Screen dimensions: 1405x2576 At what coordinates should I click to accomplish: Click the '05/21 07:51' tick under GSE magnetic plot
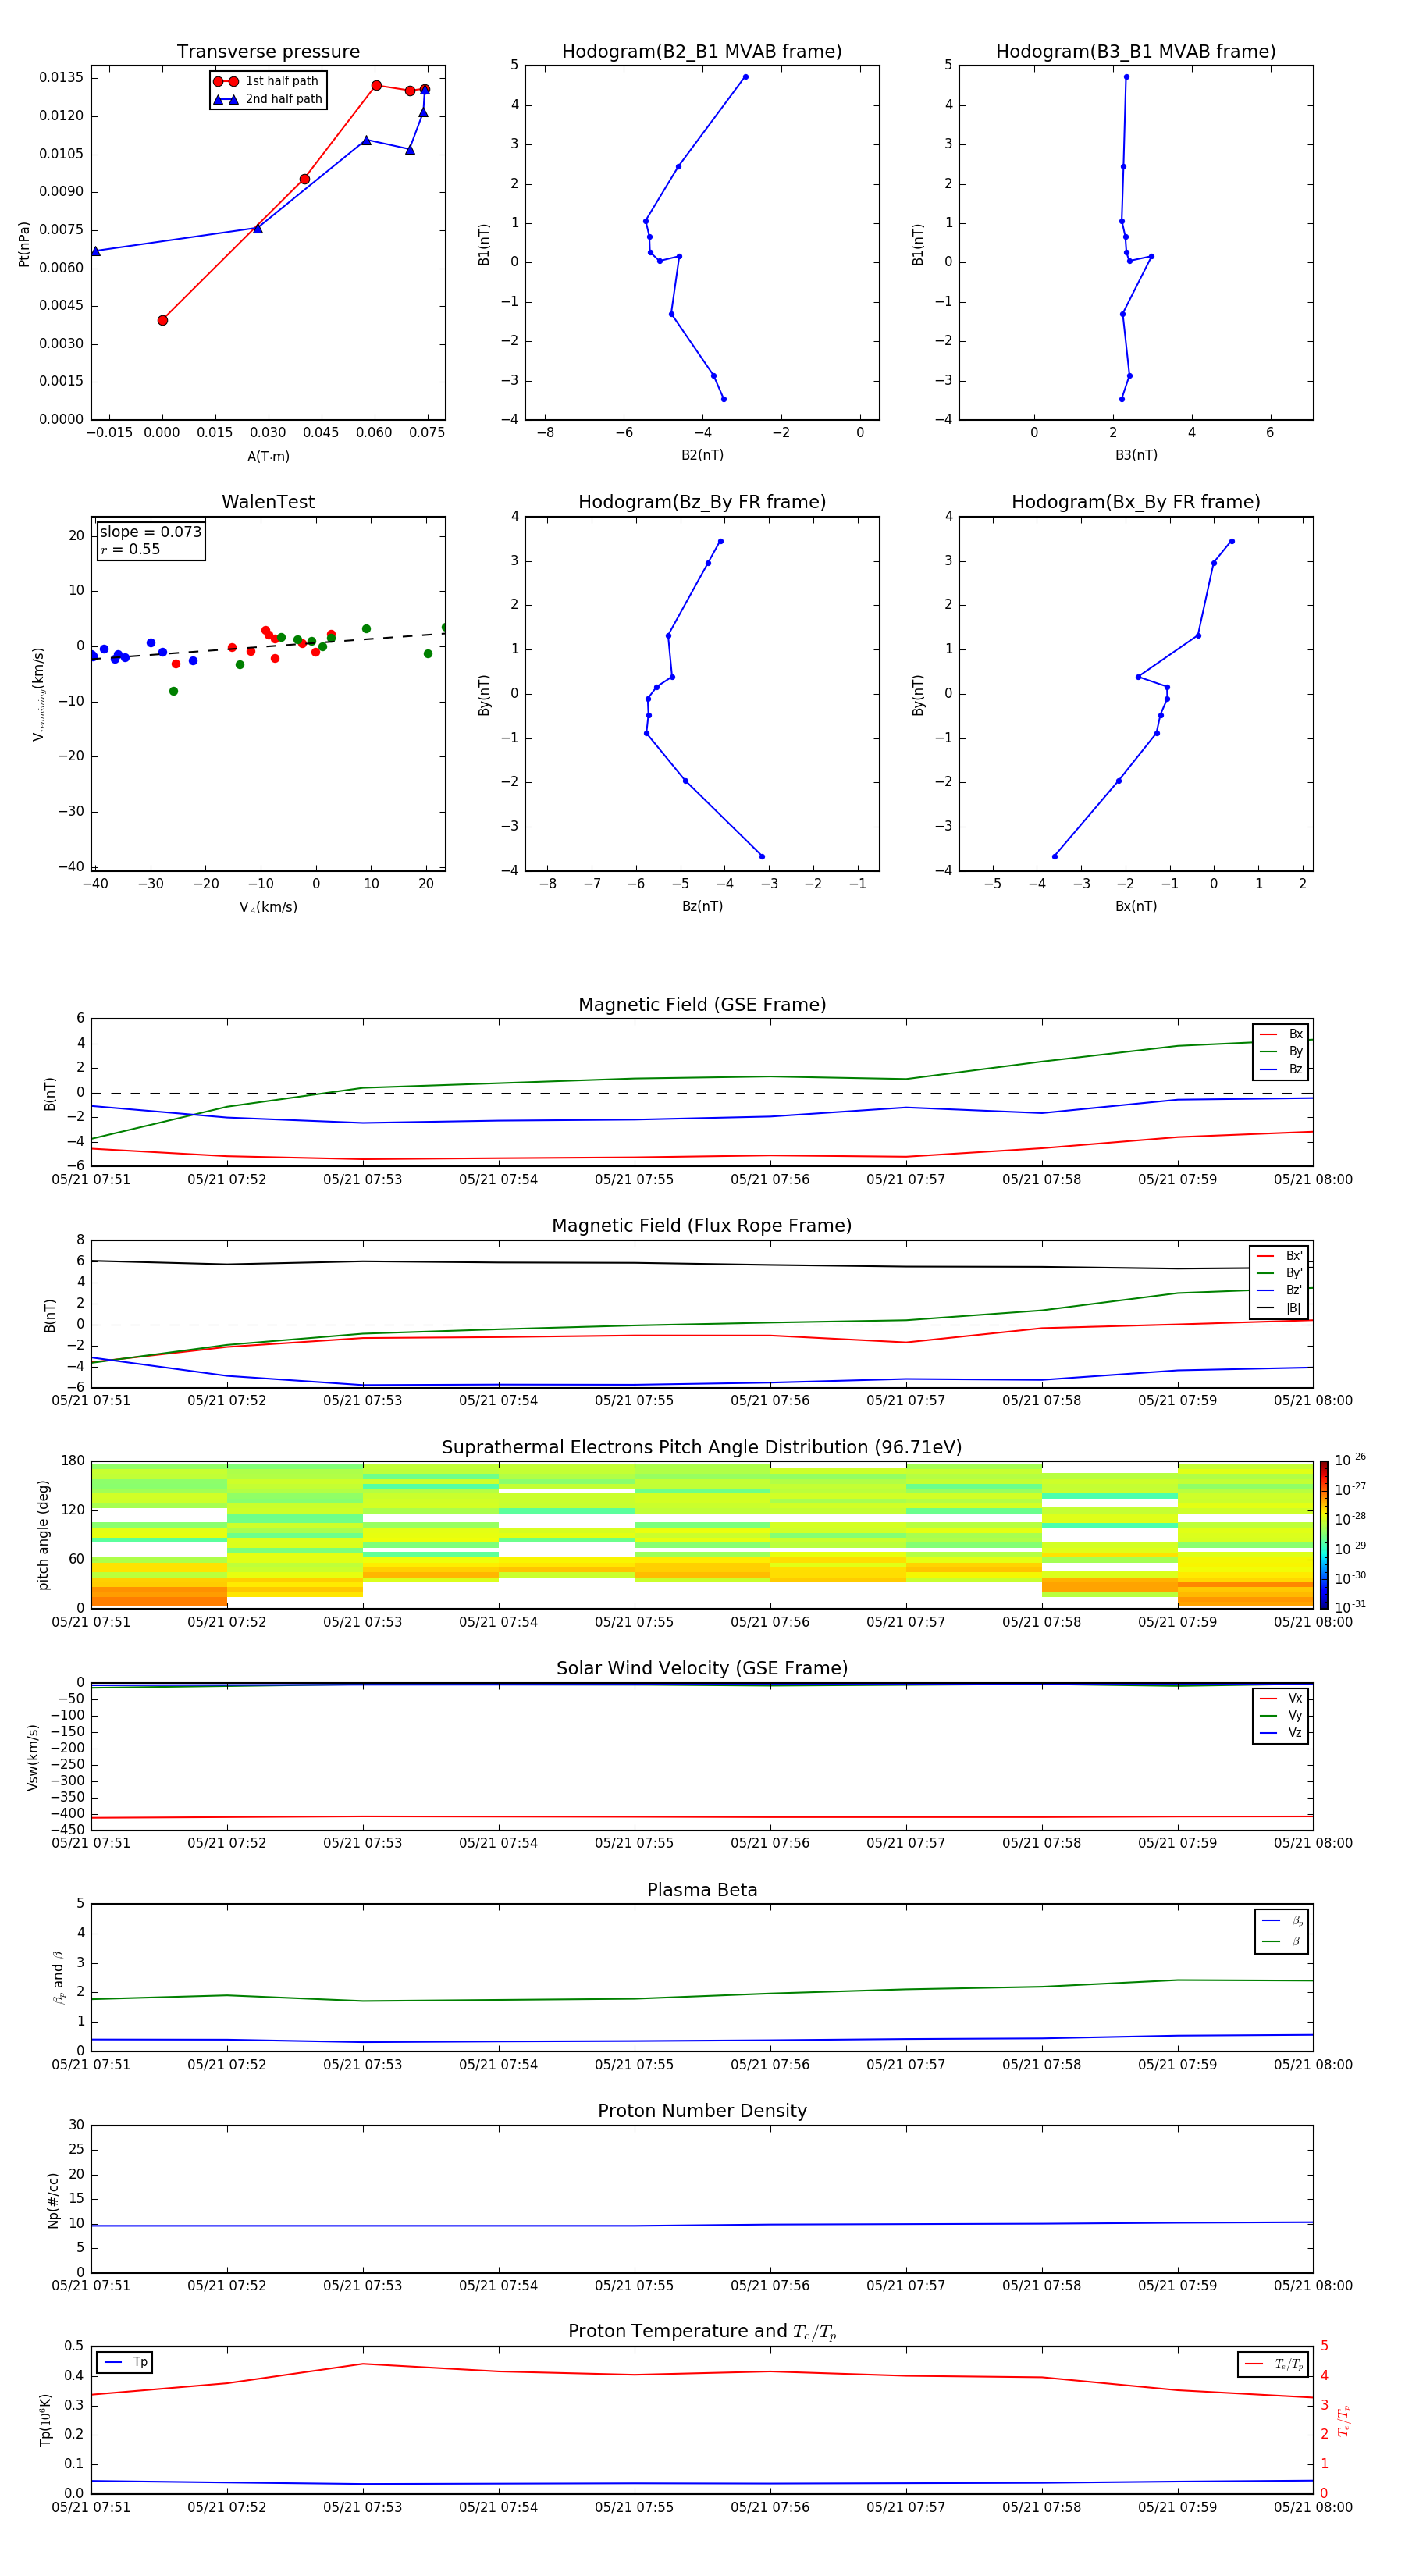tap(91, 1180)
